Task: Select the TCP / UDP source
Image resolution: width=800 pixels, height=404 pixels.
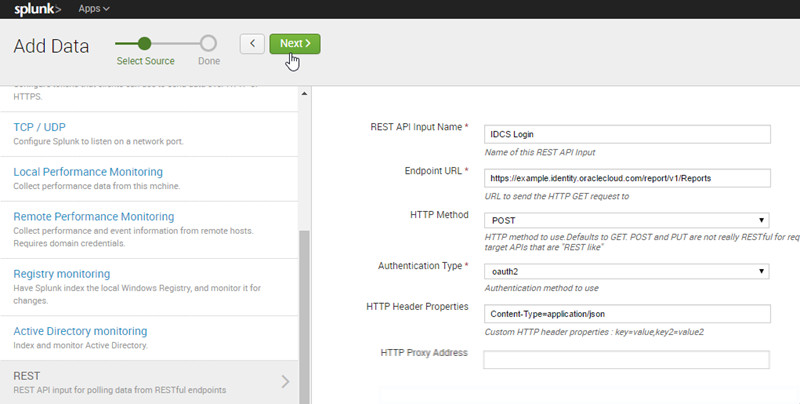Action: pyautogui.click(x=46, y=128)
